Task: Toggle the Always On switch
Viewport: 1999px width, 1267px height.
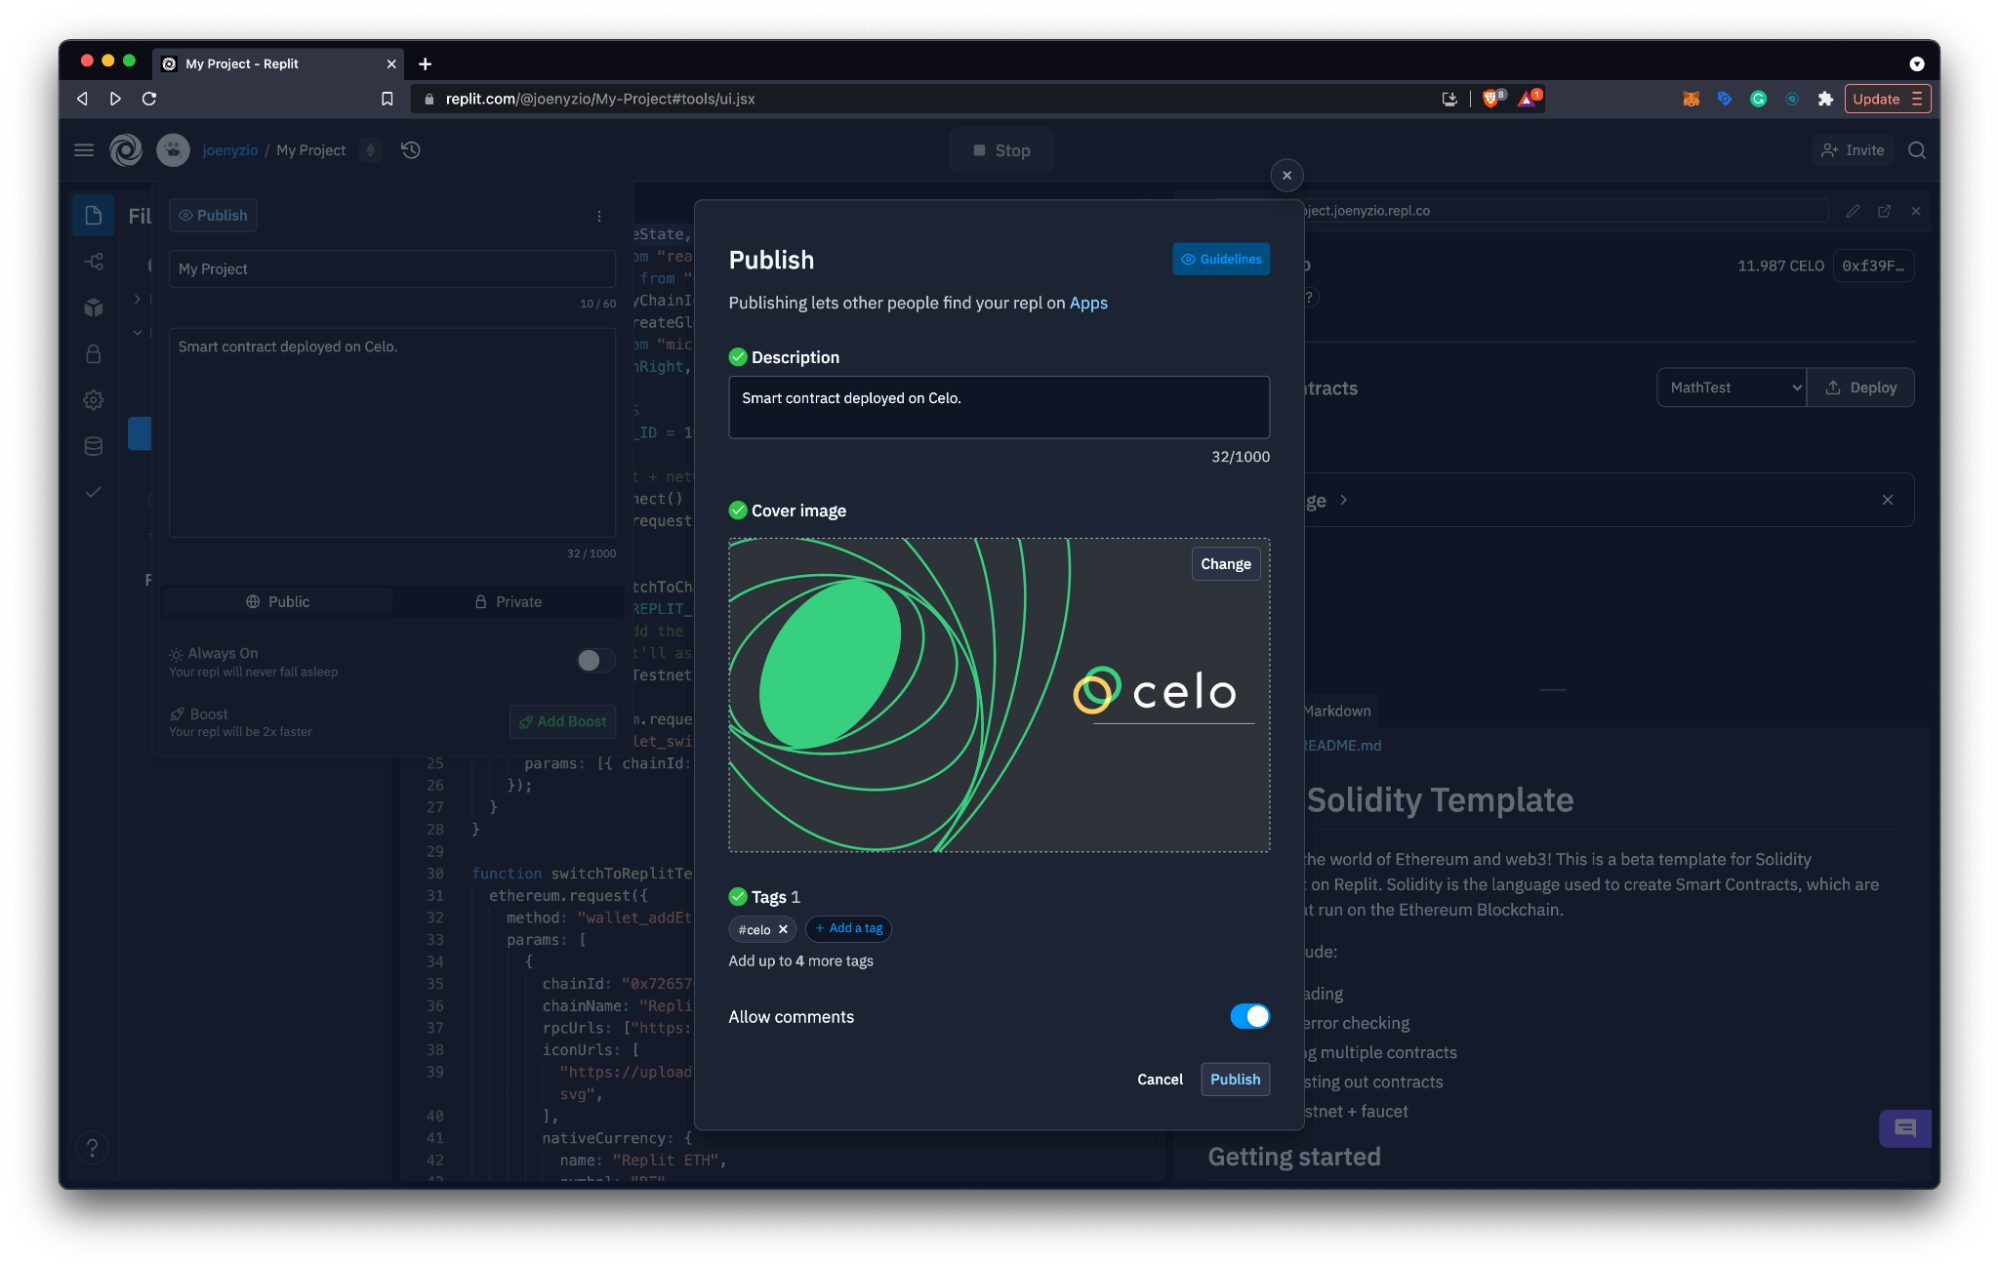Action: pyautogui.click(x=595, y=660)
